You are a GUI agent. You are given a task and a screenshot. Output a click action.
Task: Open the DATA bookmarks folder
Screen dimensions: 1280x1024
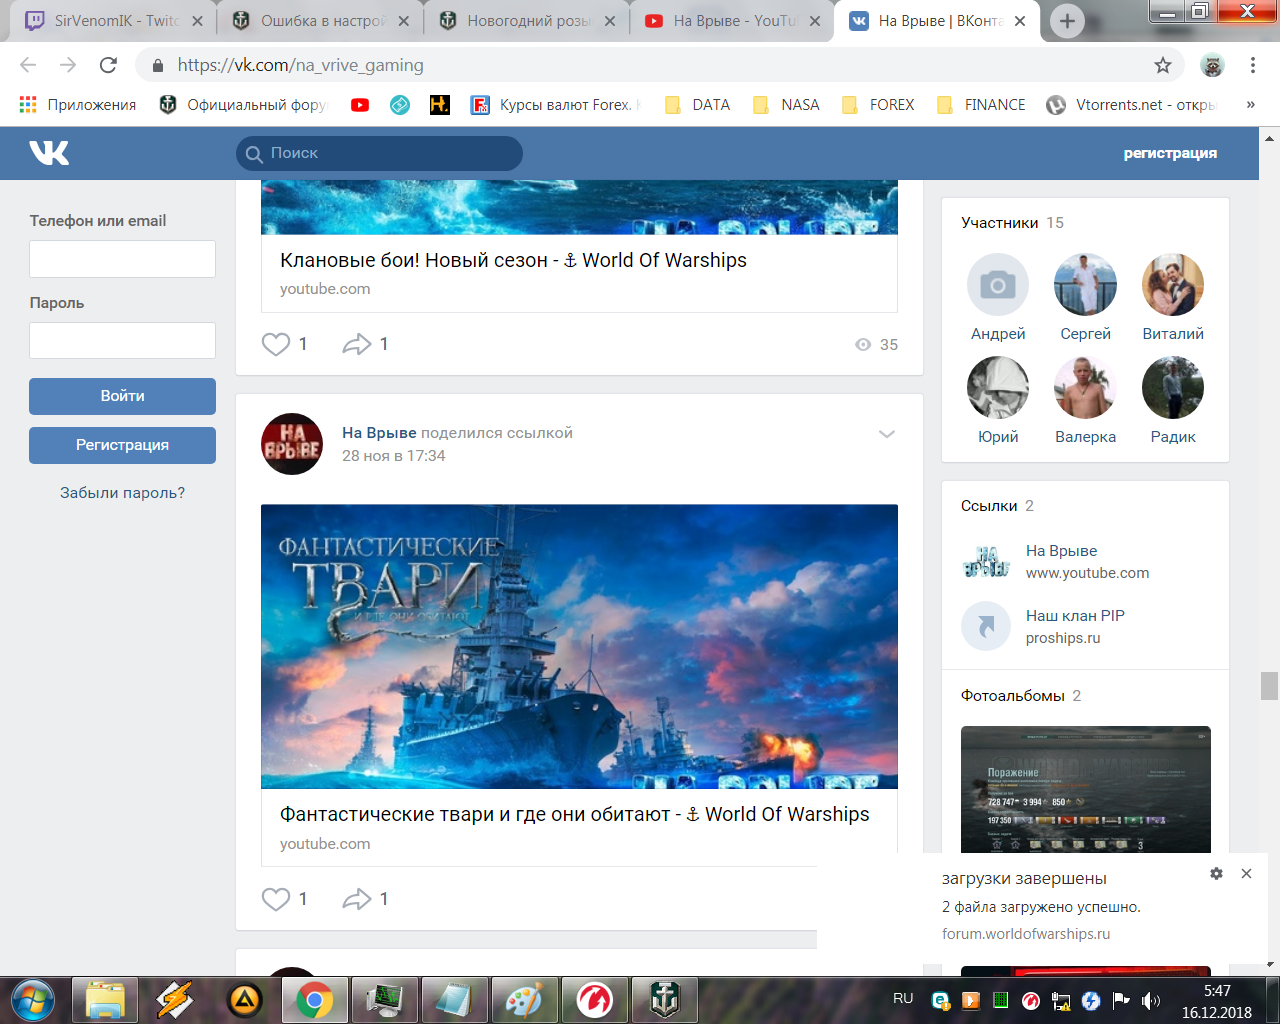coord(698,105)
